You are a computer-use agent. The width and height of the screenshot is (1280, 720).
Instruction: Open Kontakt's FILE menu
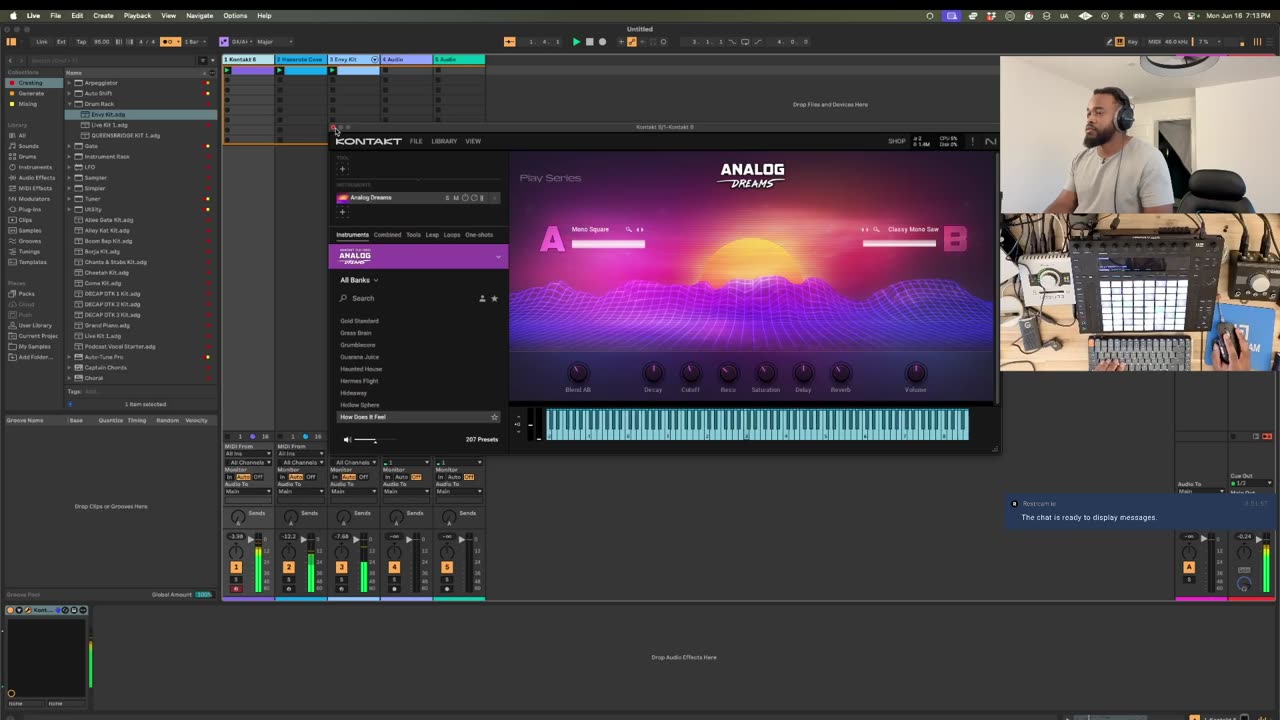416,141
